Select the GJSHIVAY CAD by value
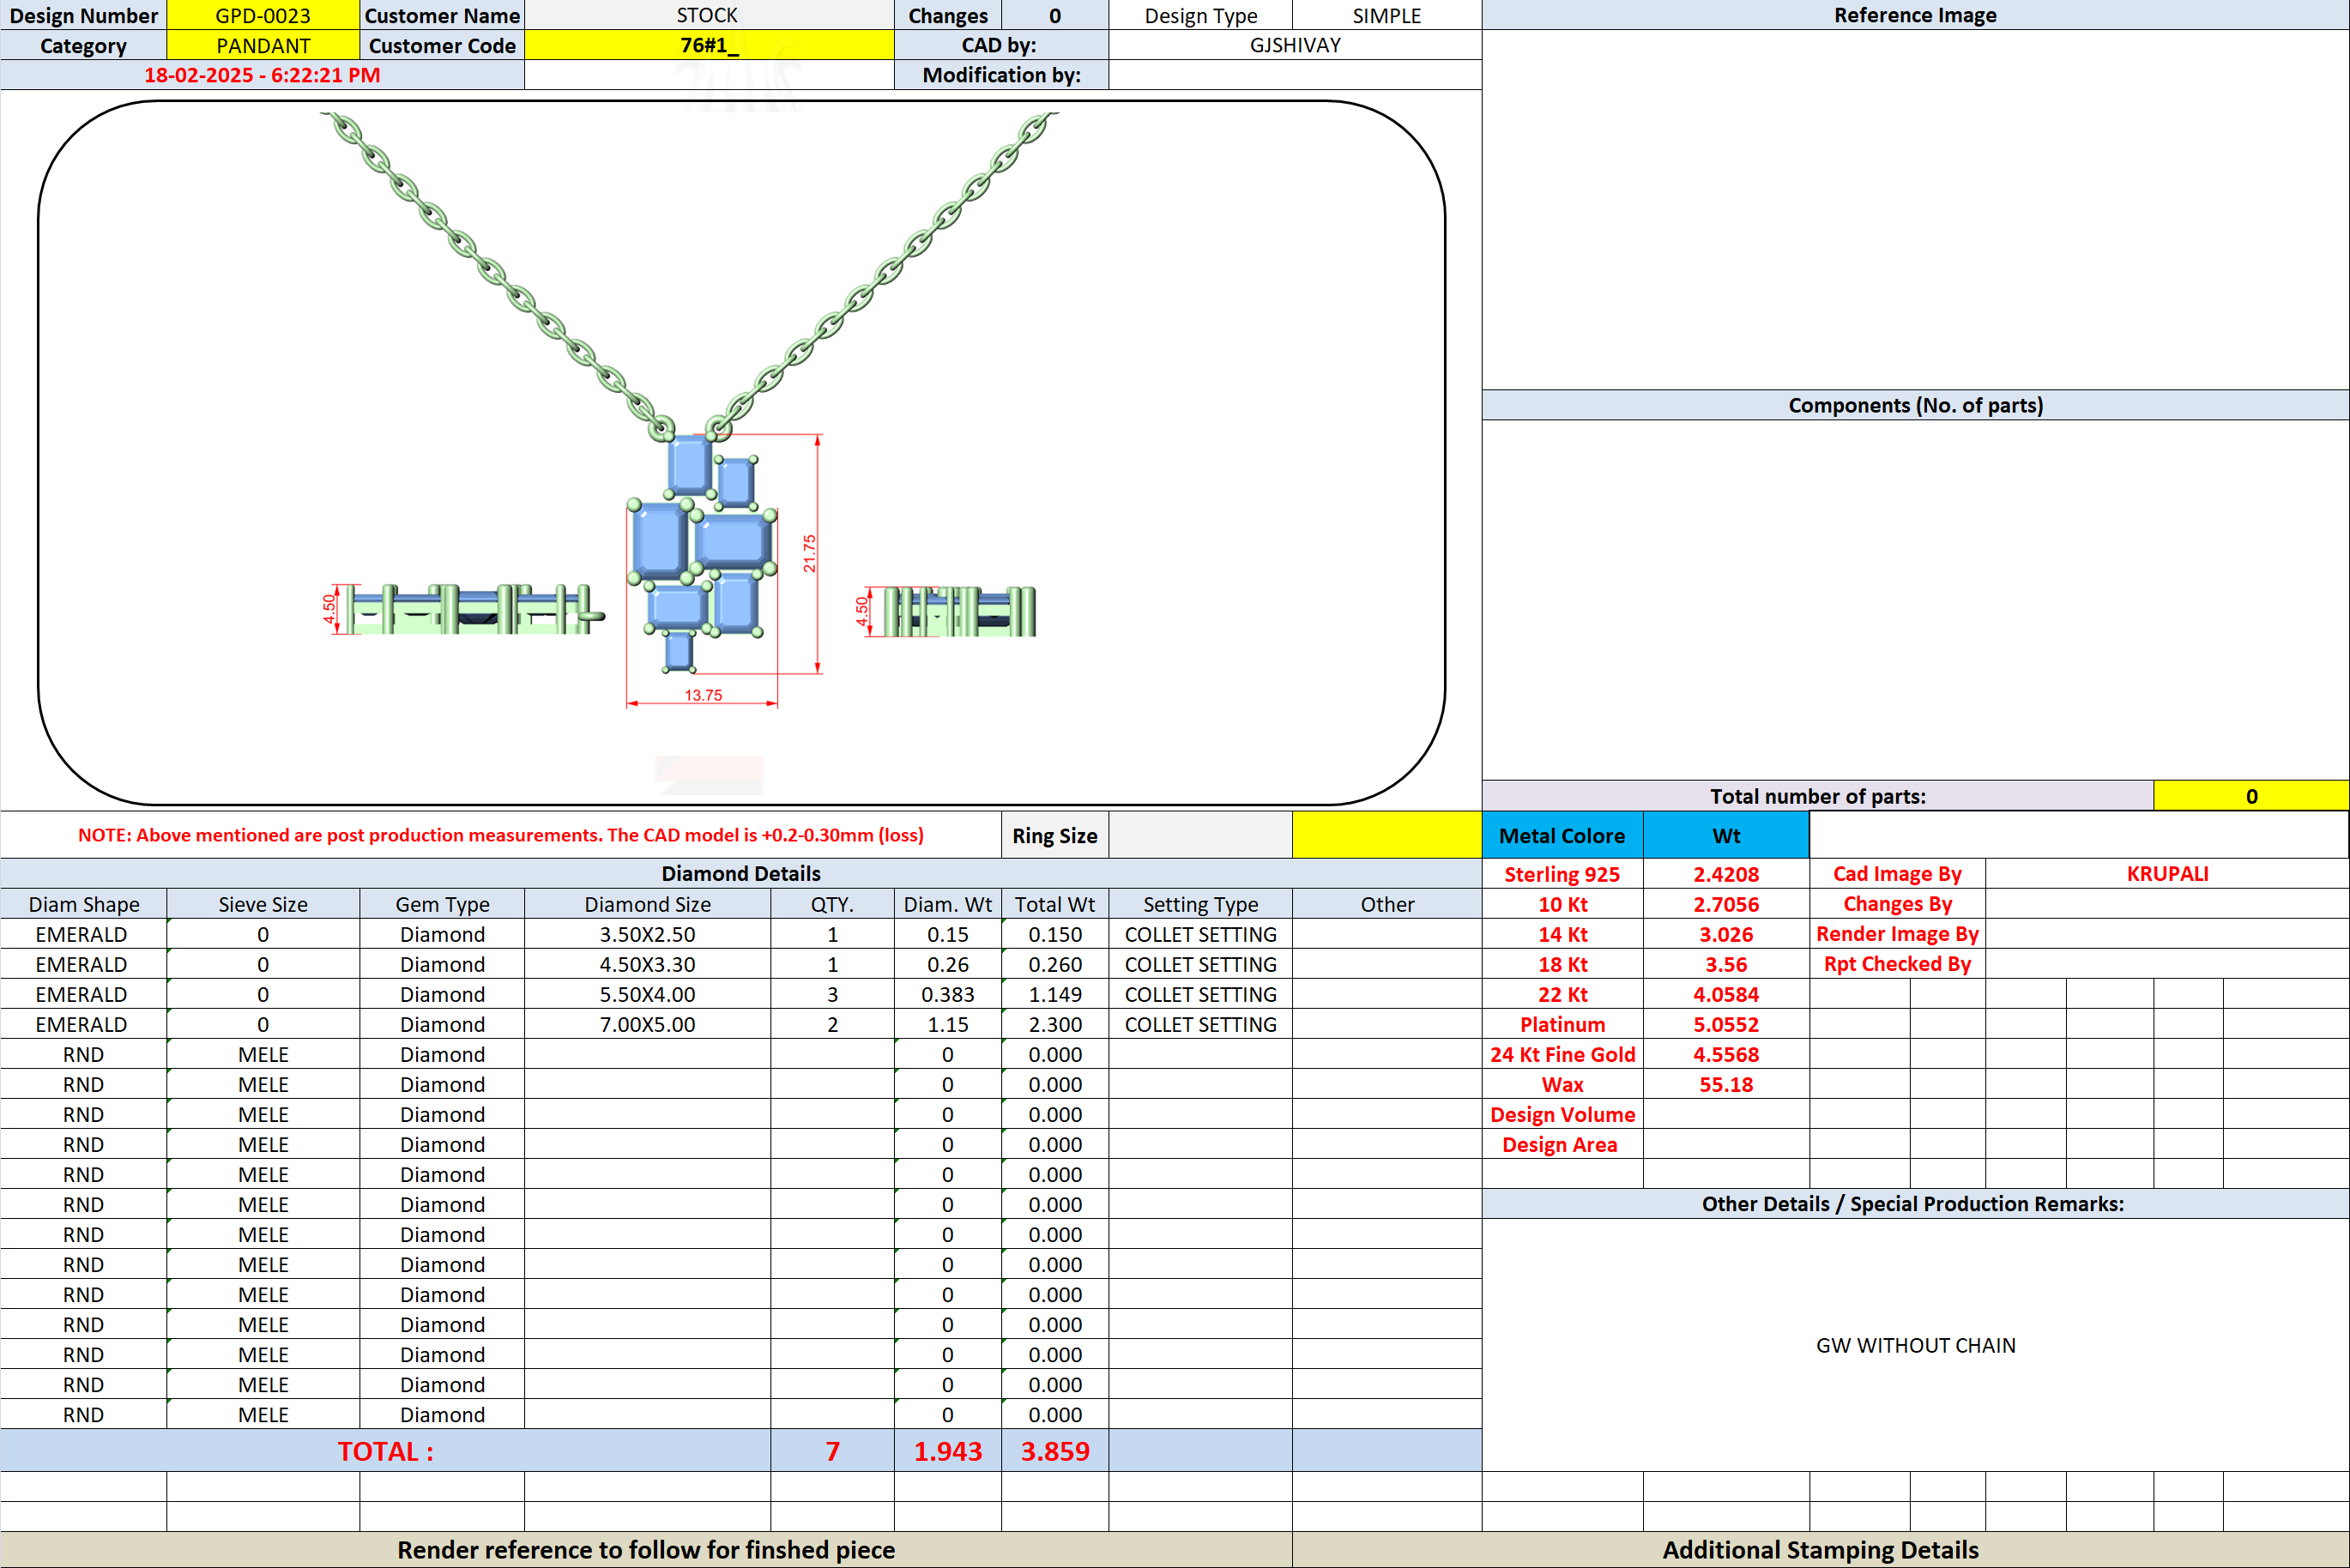 [1295, 45]
